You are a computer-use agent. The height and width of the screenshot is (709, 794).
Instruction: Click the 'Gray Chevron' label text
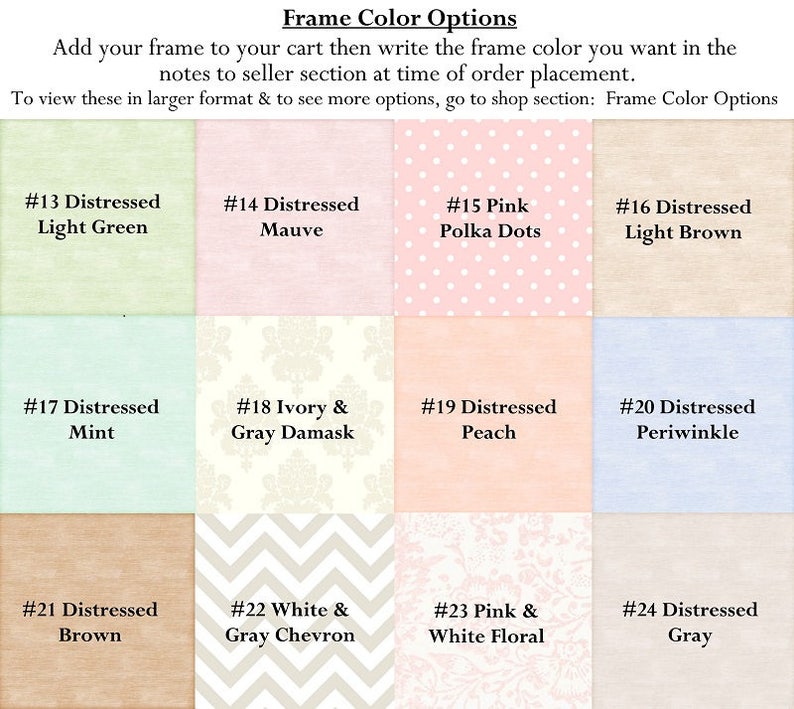tap(290, 635)
